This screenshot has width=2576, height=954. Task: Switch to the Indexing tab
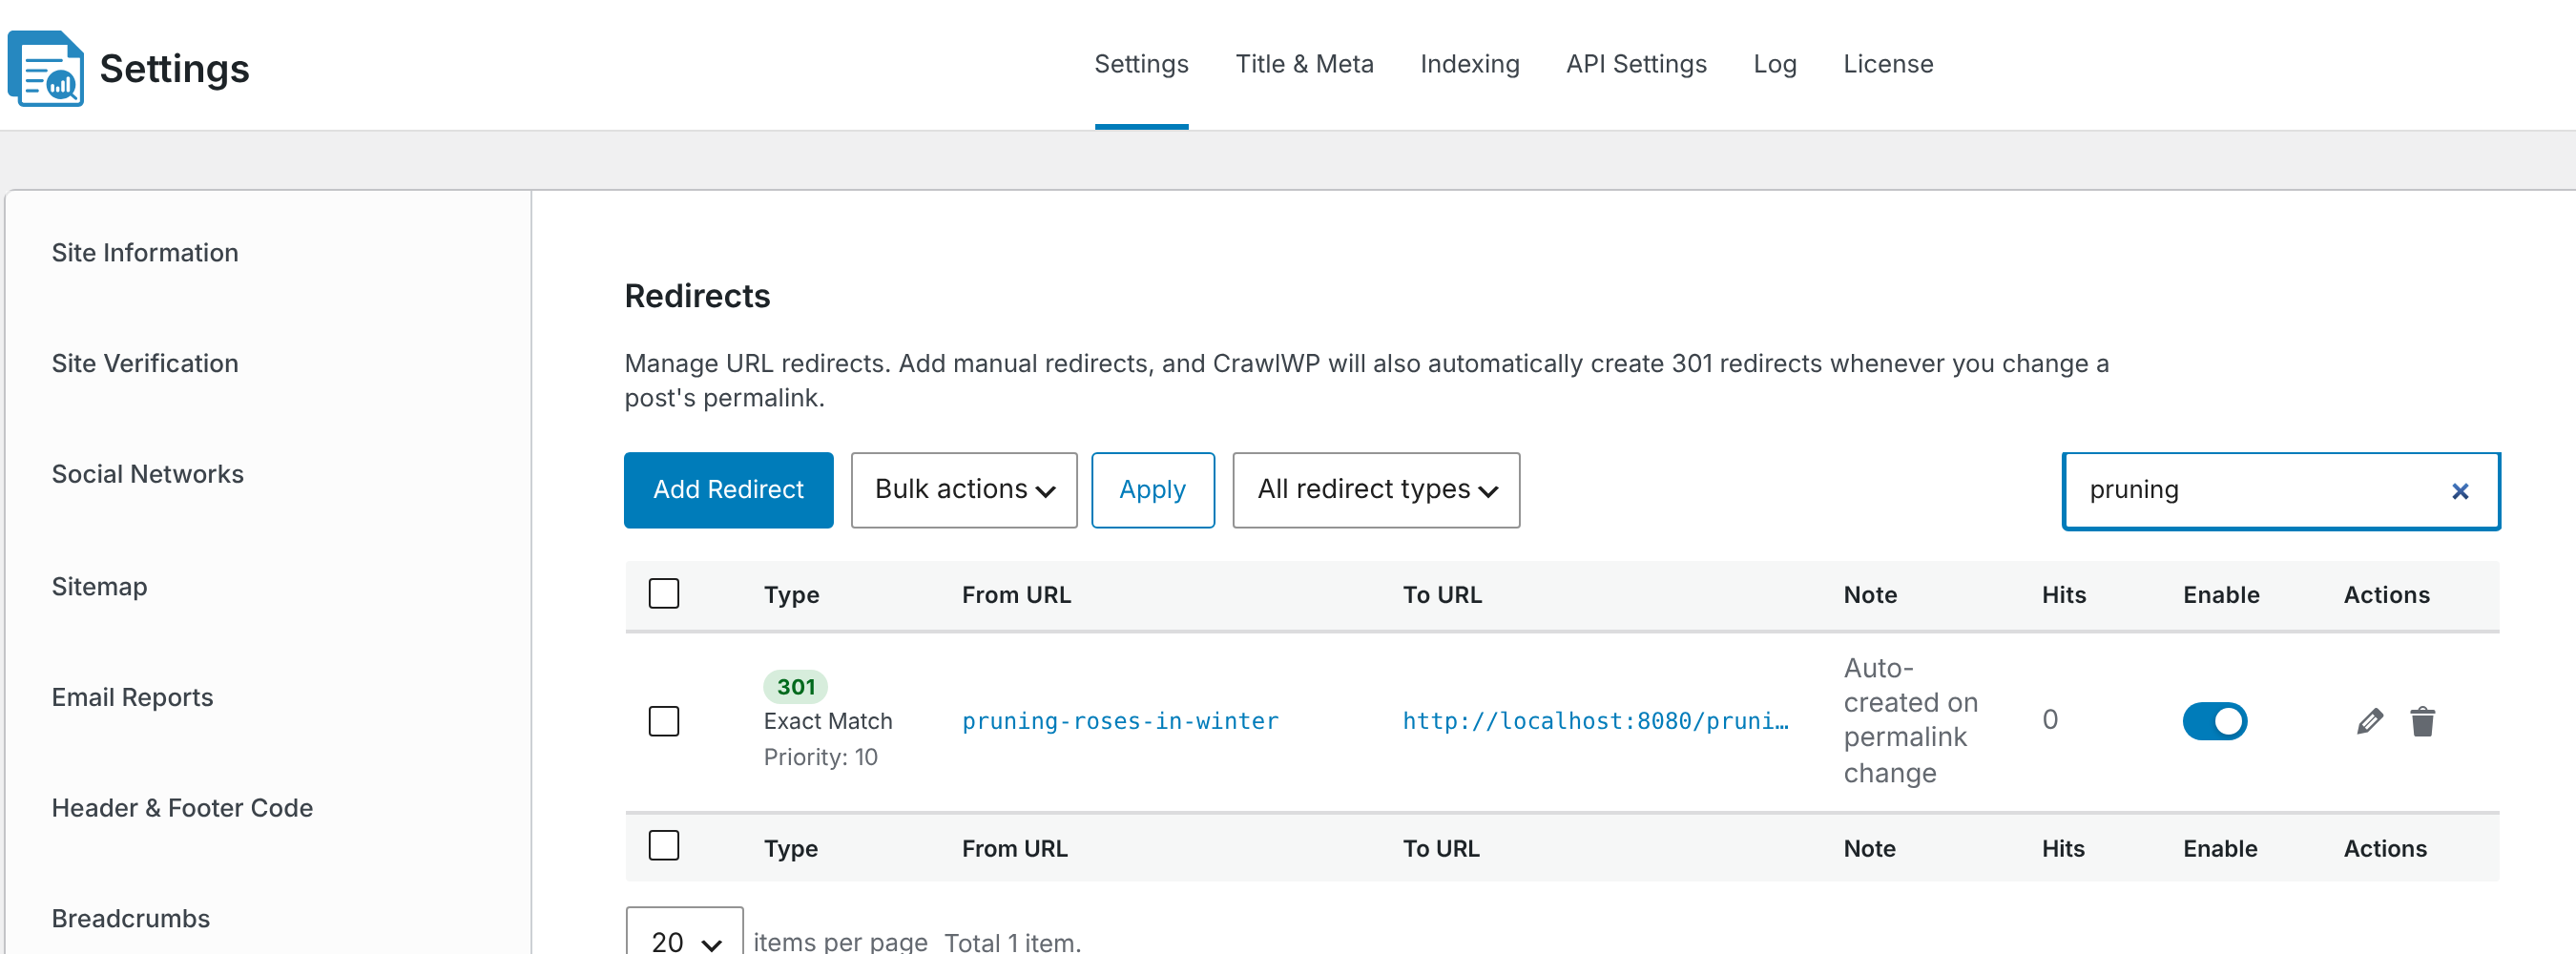point(1469,64)
